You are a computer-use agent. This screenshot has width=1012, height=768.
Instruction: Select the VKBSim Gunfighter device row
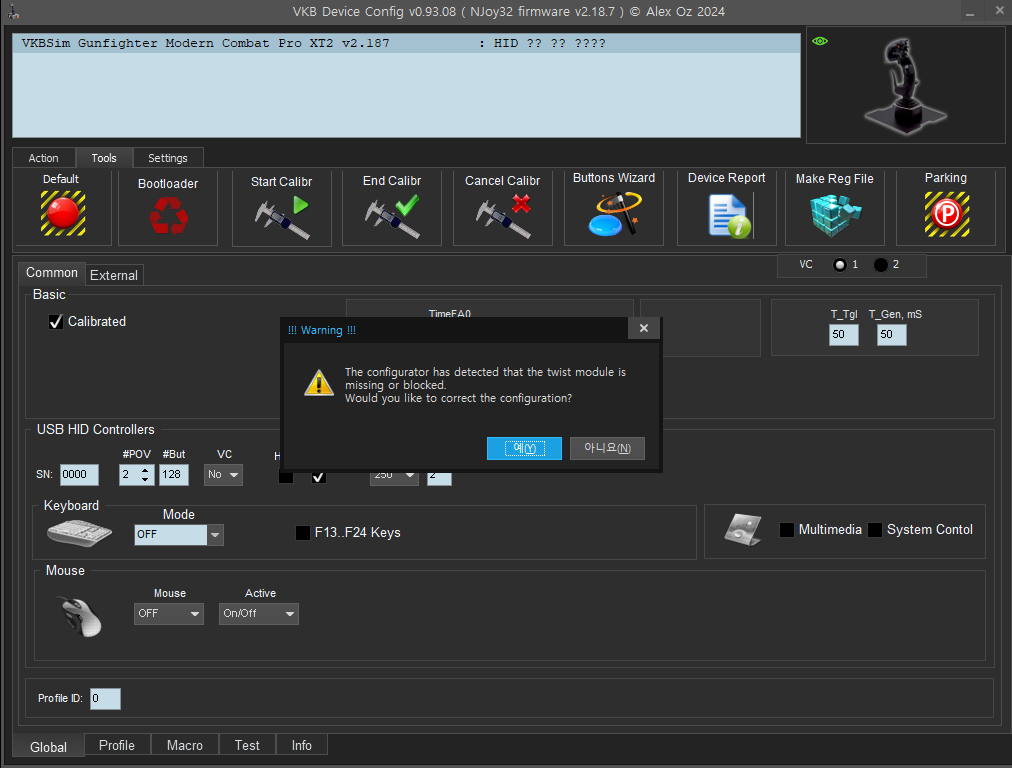(x=407, y=43)
